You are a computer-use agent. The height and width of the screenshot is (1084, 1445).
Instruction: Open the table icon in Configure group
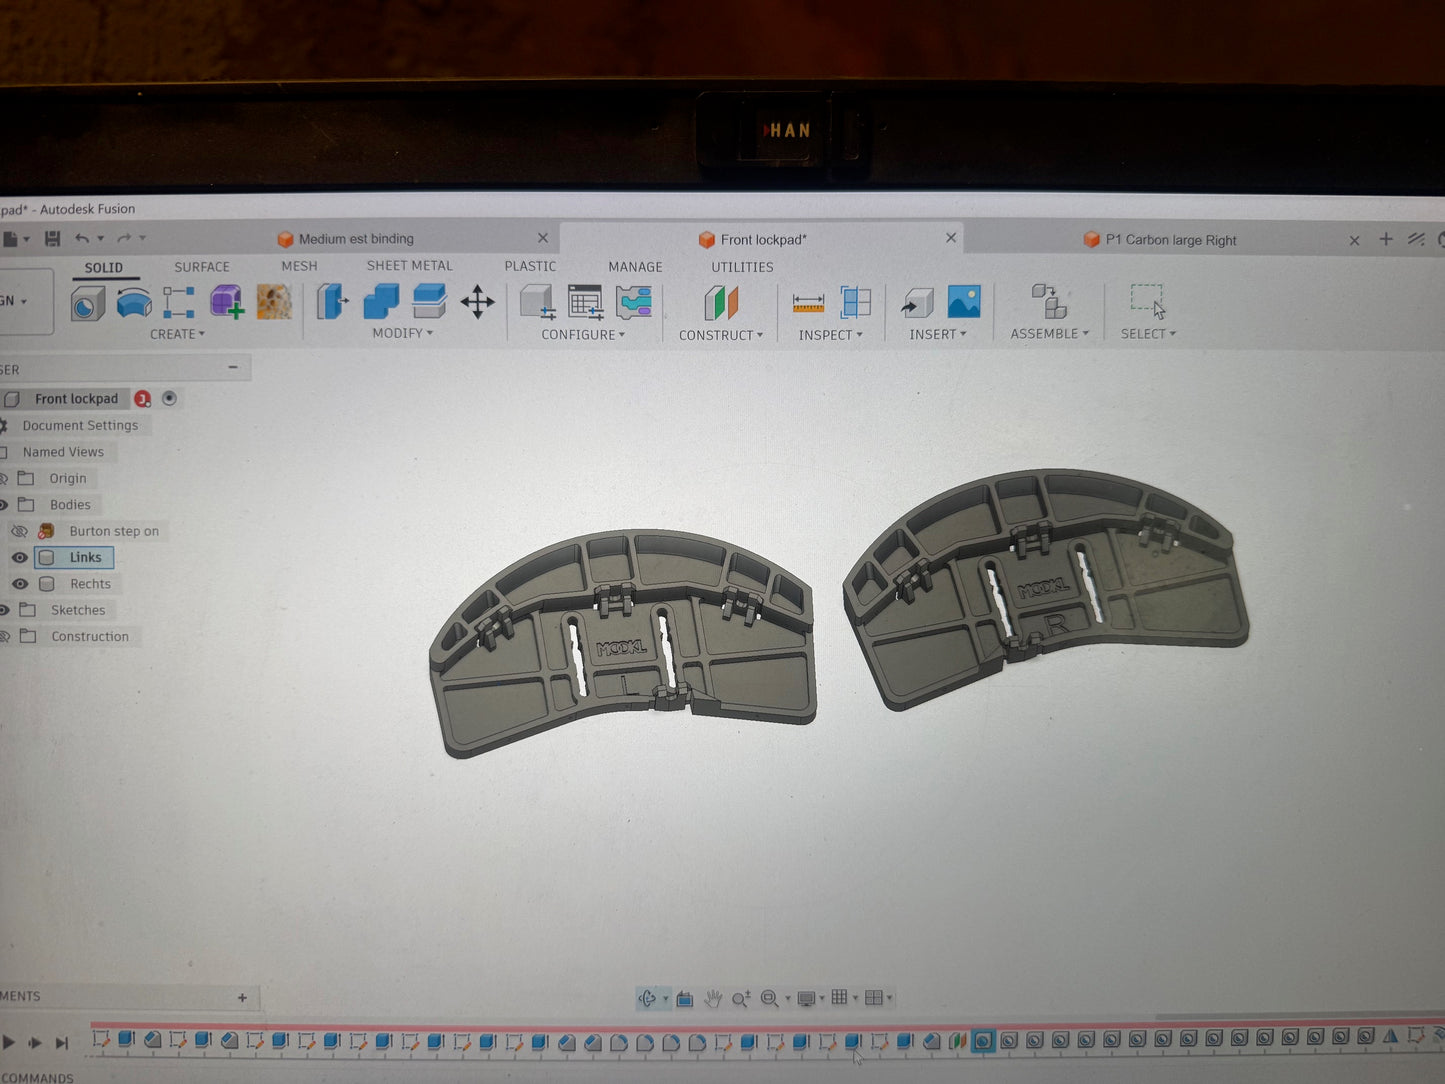(x=585, y=302)
